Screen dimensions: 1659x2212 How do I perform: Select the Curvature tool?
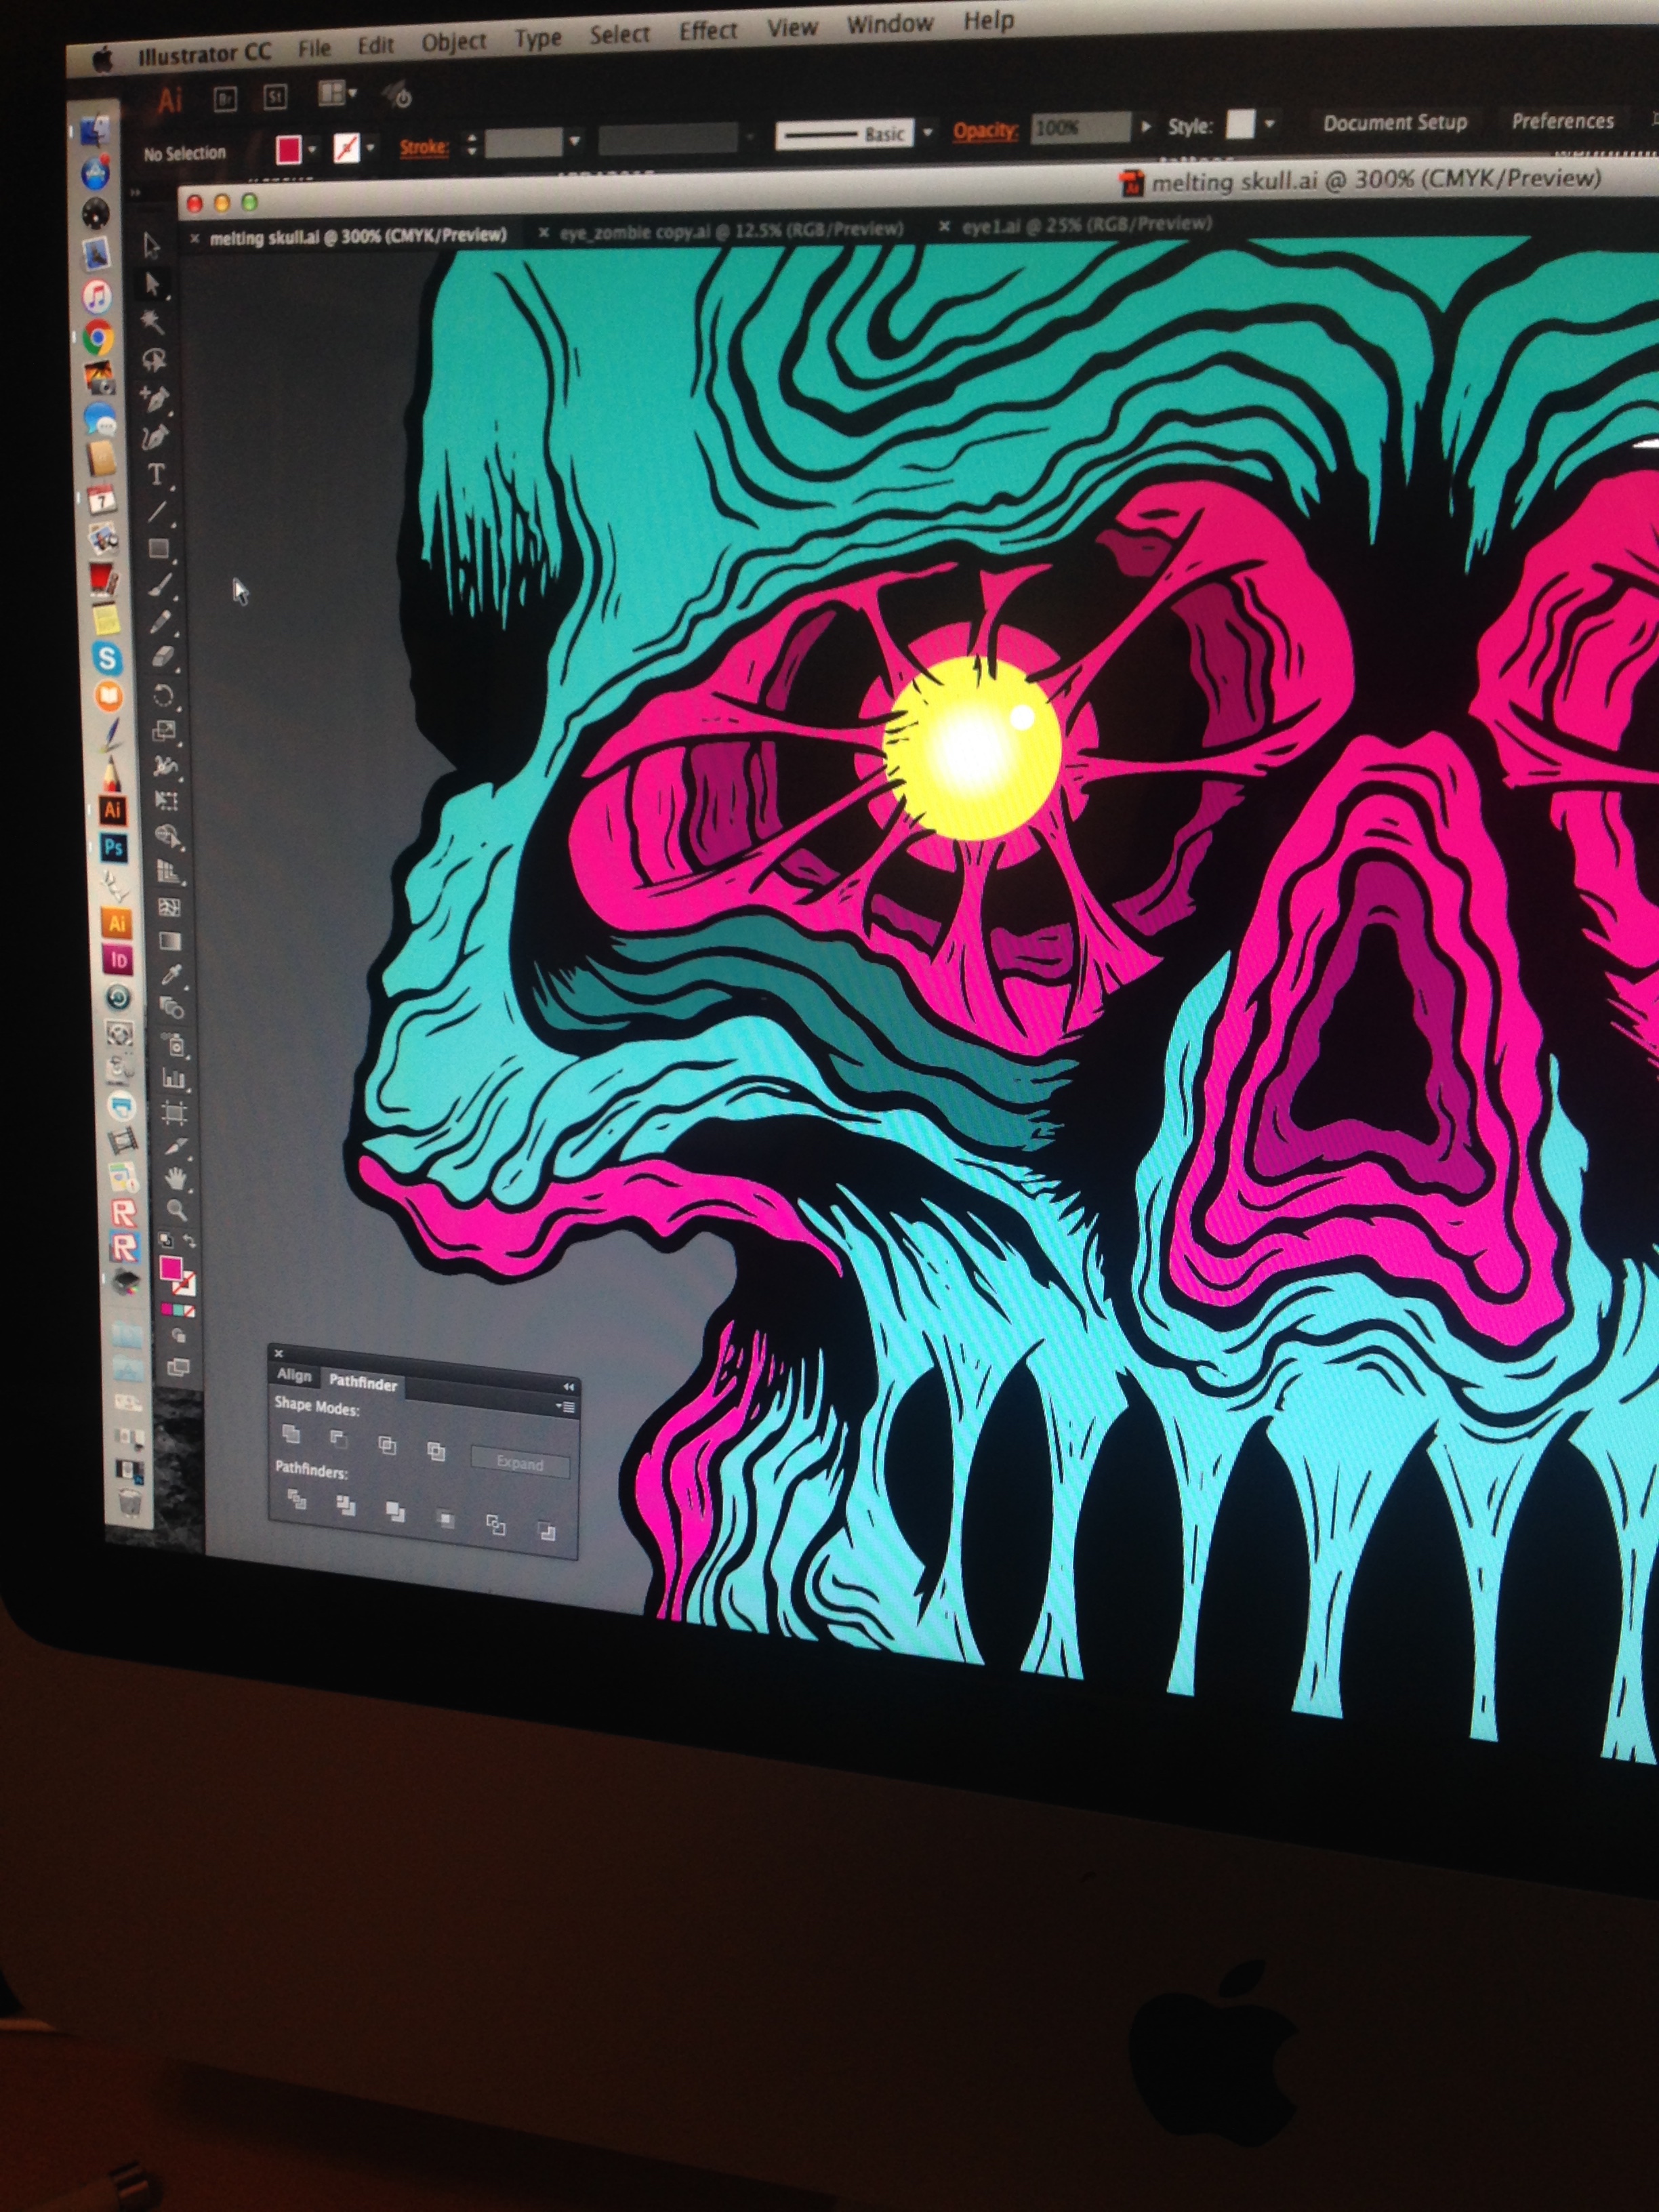(155, 436)
